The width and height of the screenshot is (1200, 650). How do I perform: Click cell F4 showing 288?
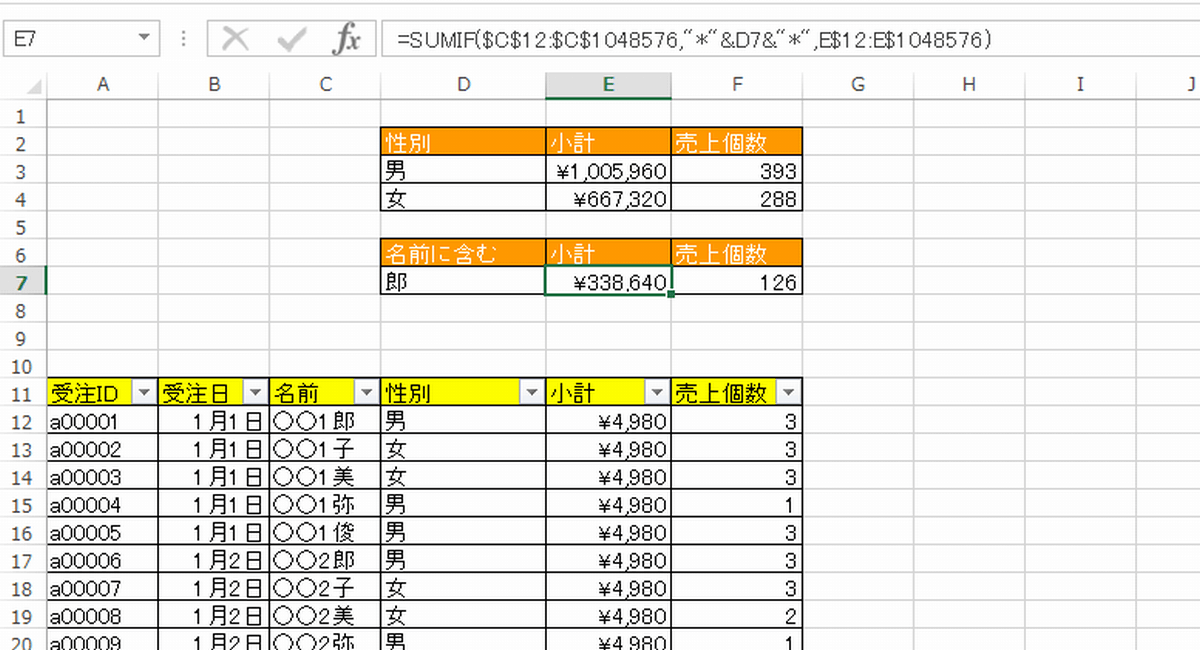click(736, 199)
